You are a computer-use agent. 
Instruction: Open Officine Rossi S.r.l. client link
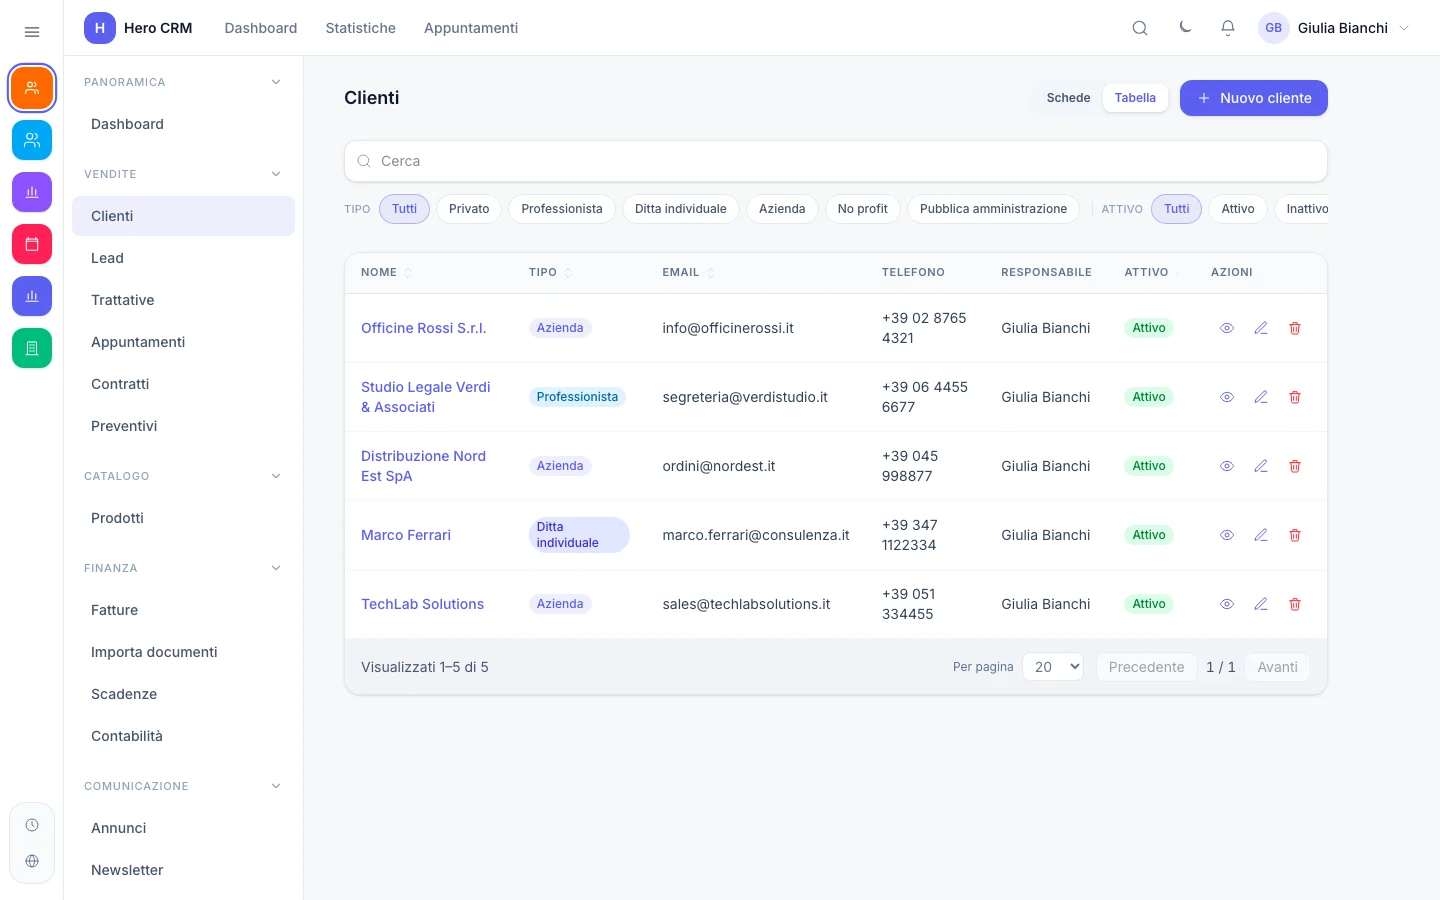coord(424,328)
